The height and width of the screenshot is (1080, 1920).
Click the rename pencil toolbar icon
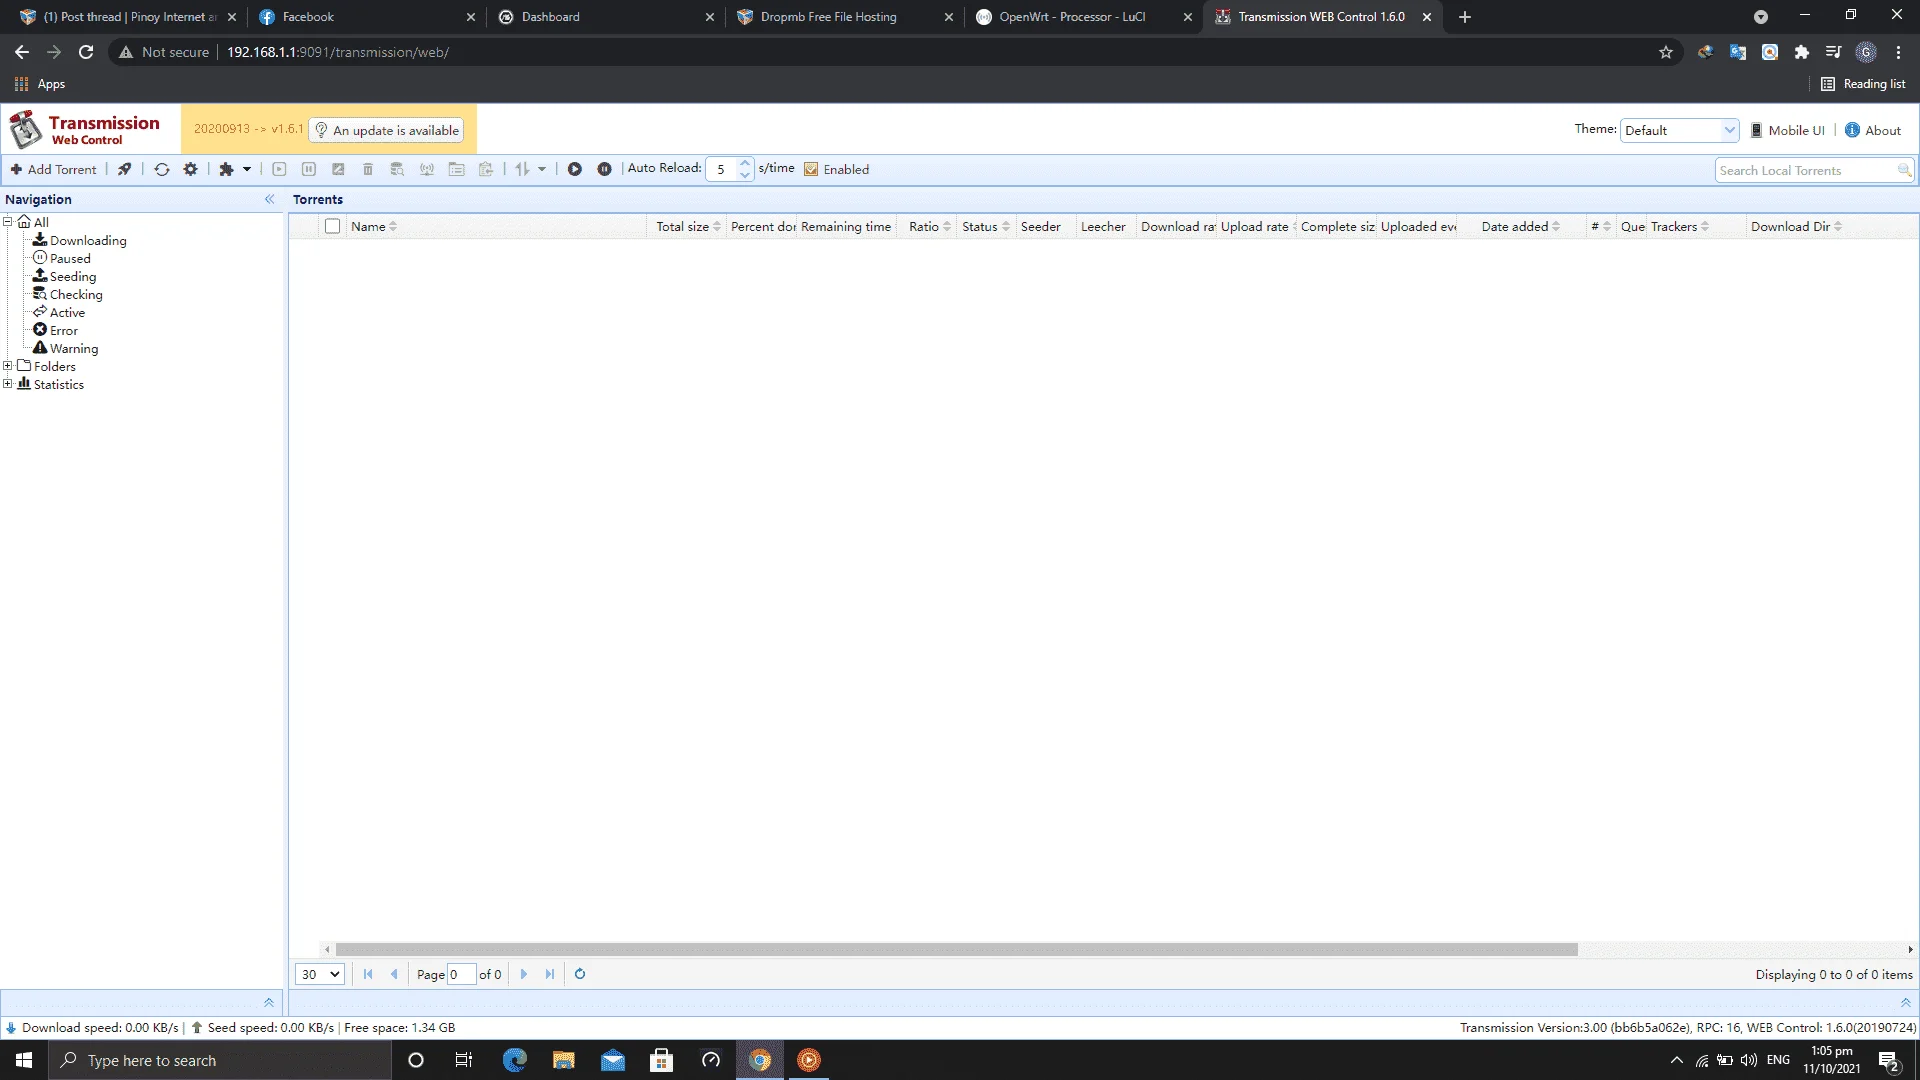click(338, 169)
